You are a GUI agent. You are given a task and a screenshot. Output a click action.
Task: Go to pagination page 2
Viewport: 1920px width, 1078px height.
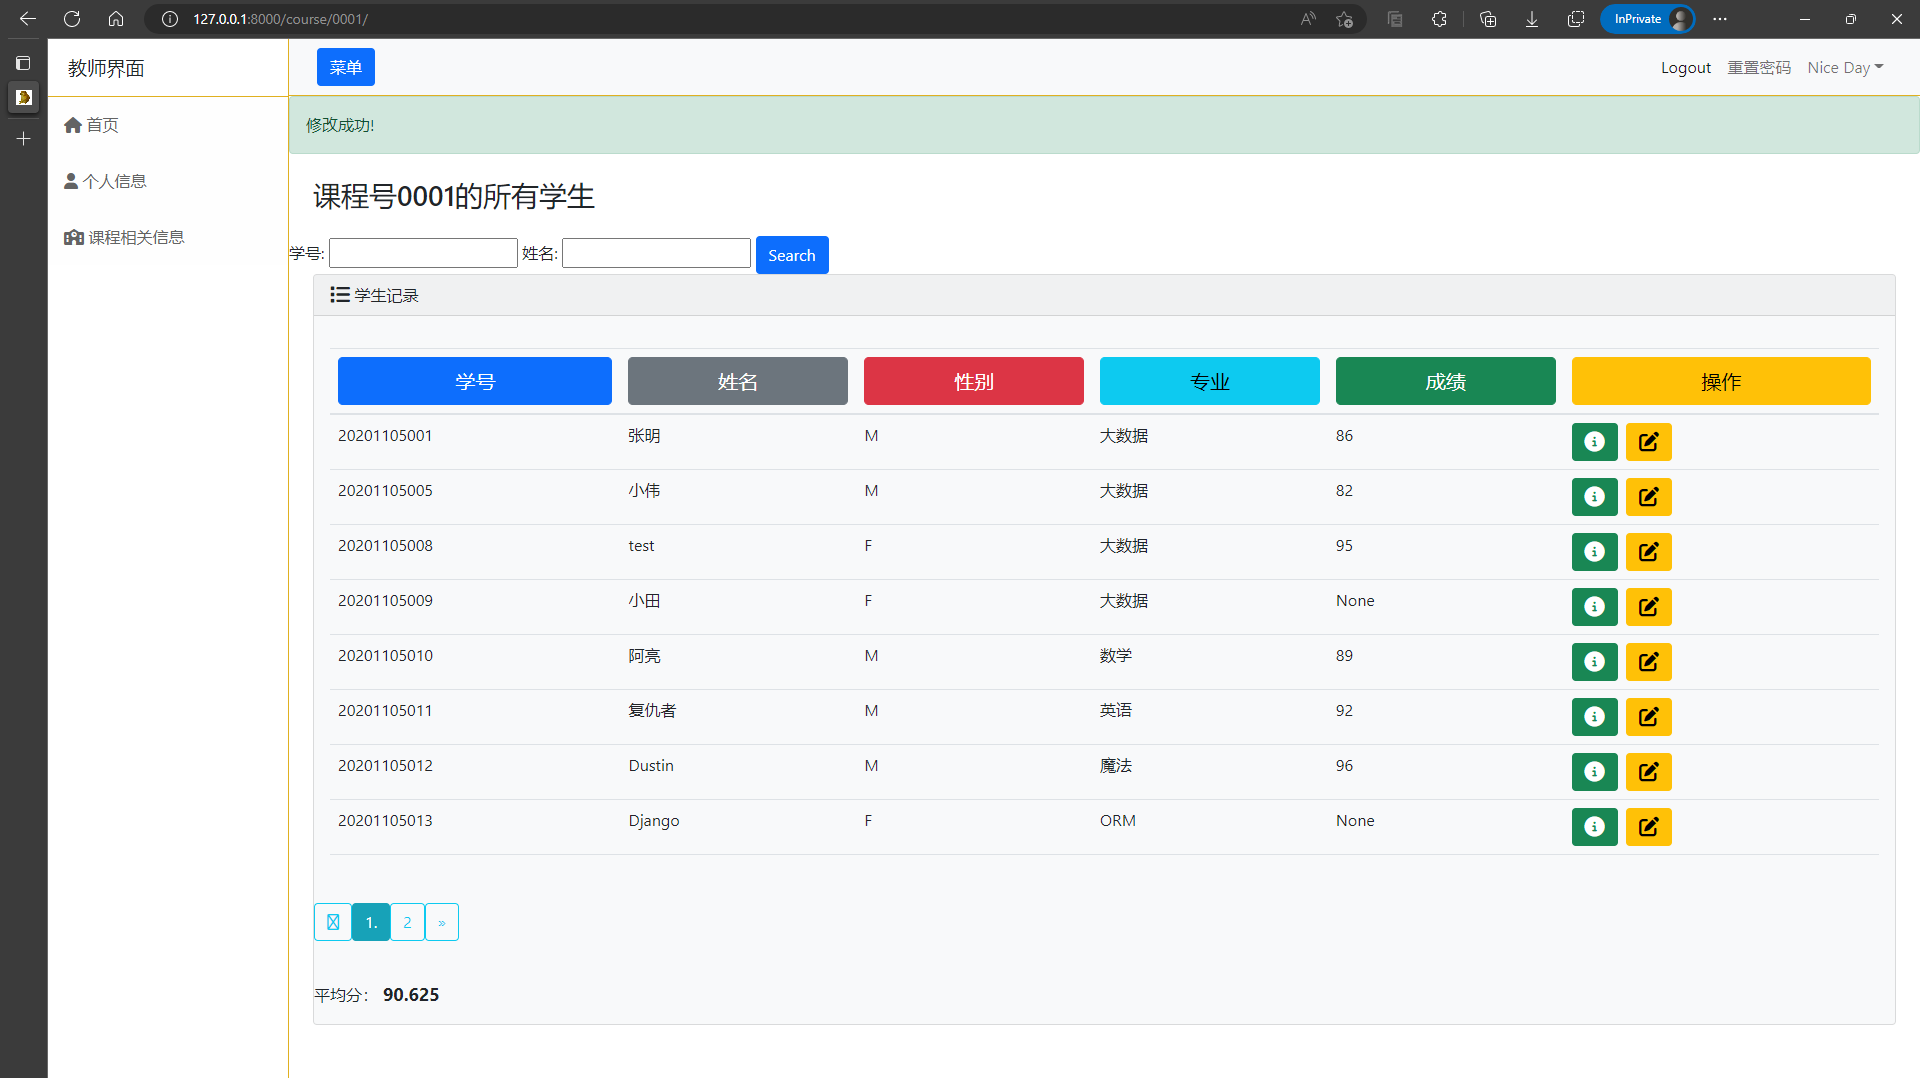407,922
